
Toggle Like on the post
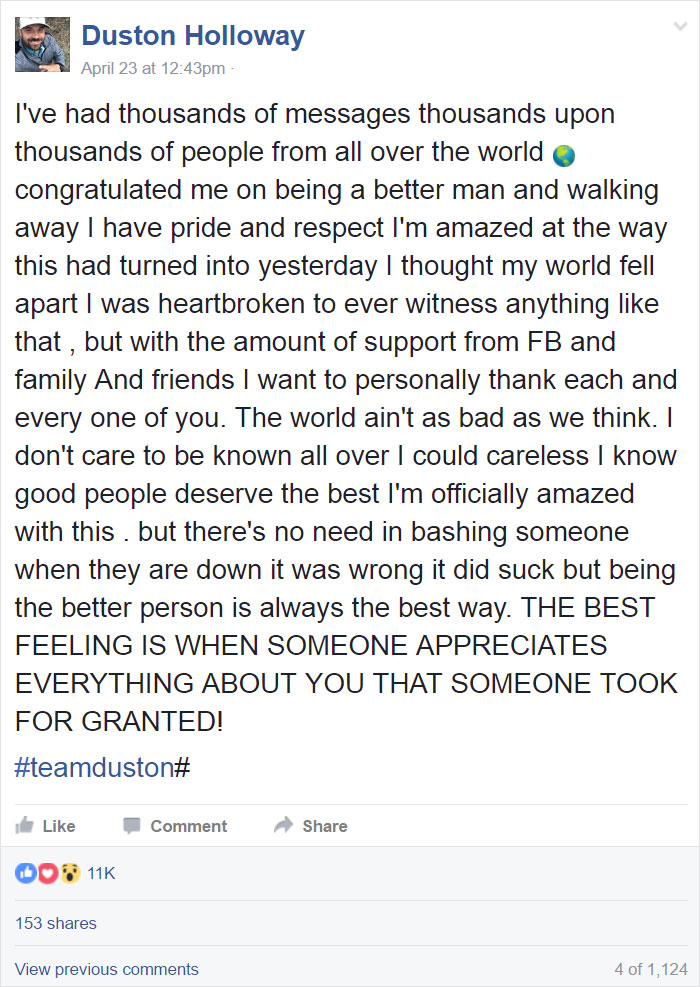(45, 826)
